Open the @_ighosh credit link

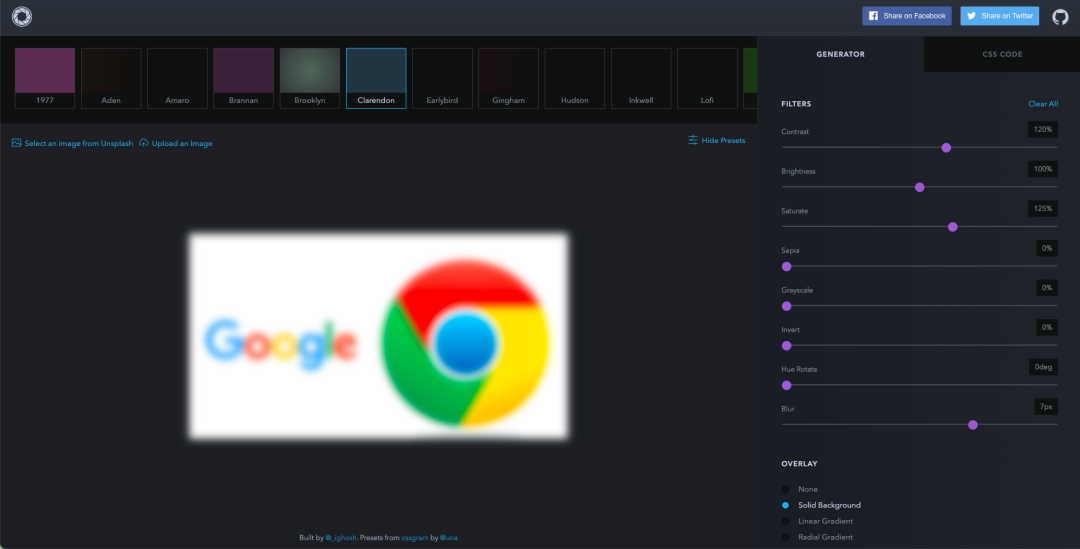pos(341,538)
